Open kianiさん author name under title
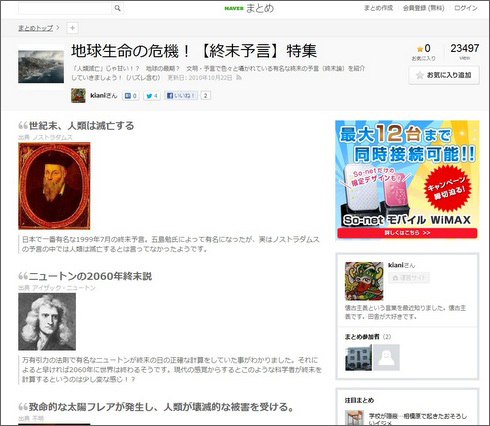This screenshot has width=490, height=426. pos(104,96)
